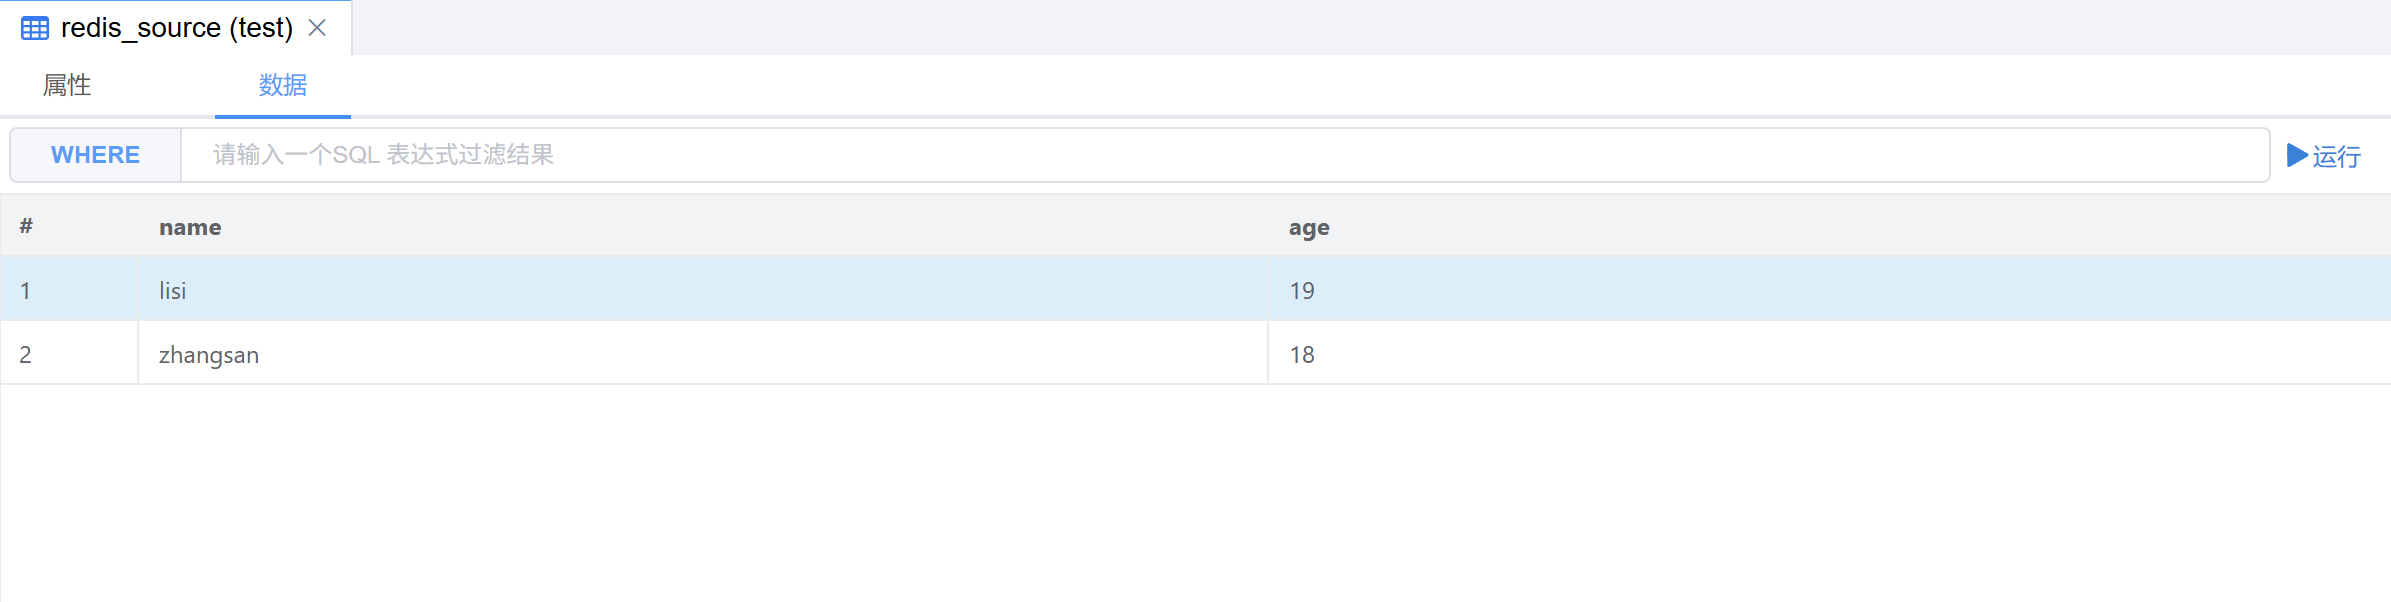This screenshot has width=2391, height=602.
Task: Click the divider between name and age headers
Action: pyautogui.click(x=1268, y=227)
